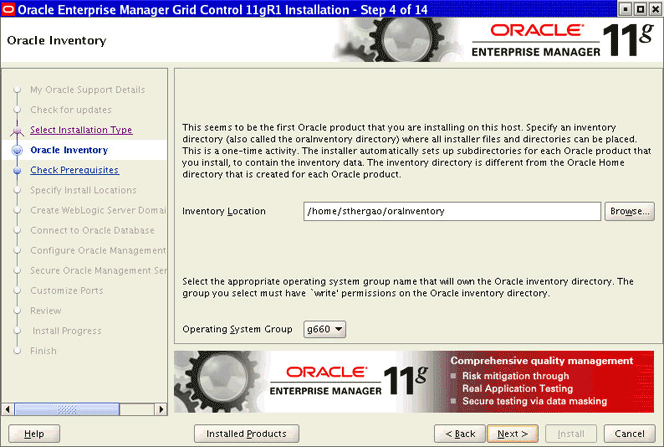Image resolution: width=664 pixels, height=447 pixels.
Task: Browse for inventory location
Action: (630, 211)
